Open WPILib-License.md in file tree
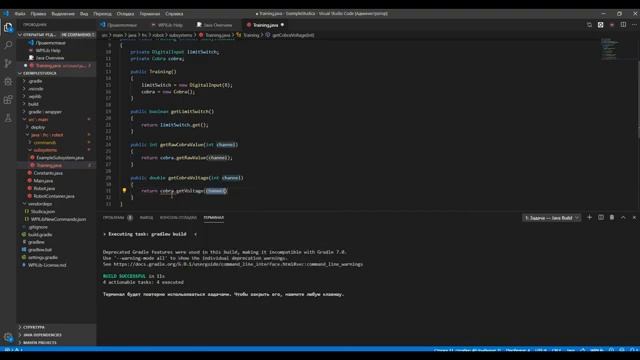The image size is (640, 360). (x=47, y=265)
